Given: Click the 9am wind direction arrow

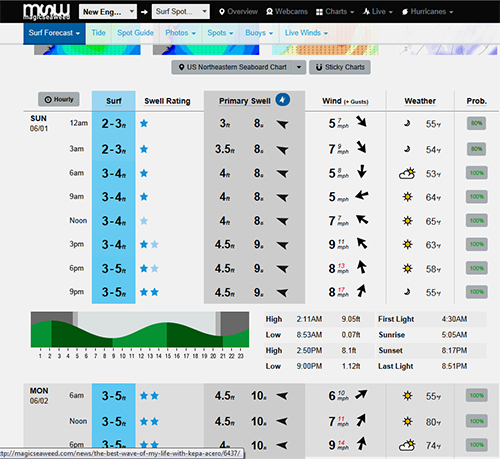Looking at the screenshot, I should pos(362,195).
